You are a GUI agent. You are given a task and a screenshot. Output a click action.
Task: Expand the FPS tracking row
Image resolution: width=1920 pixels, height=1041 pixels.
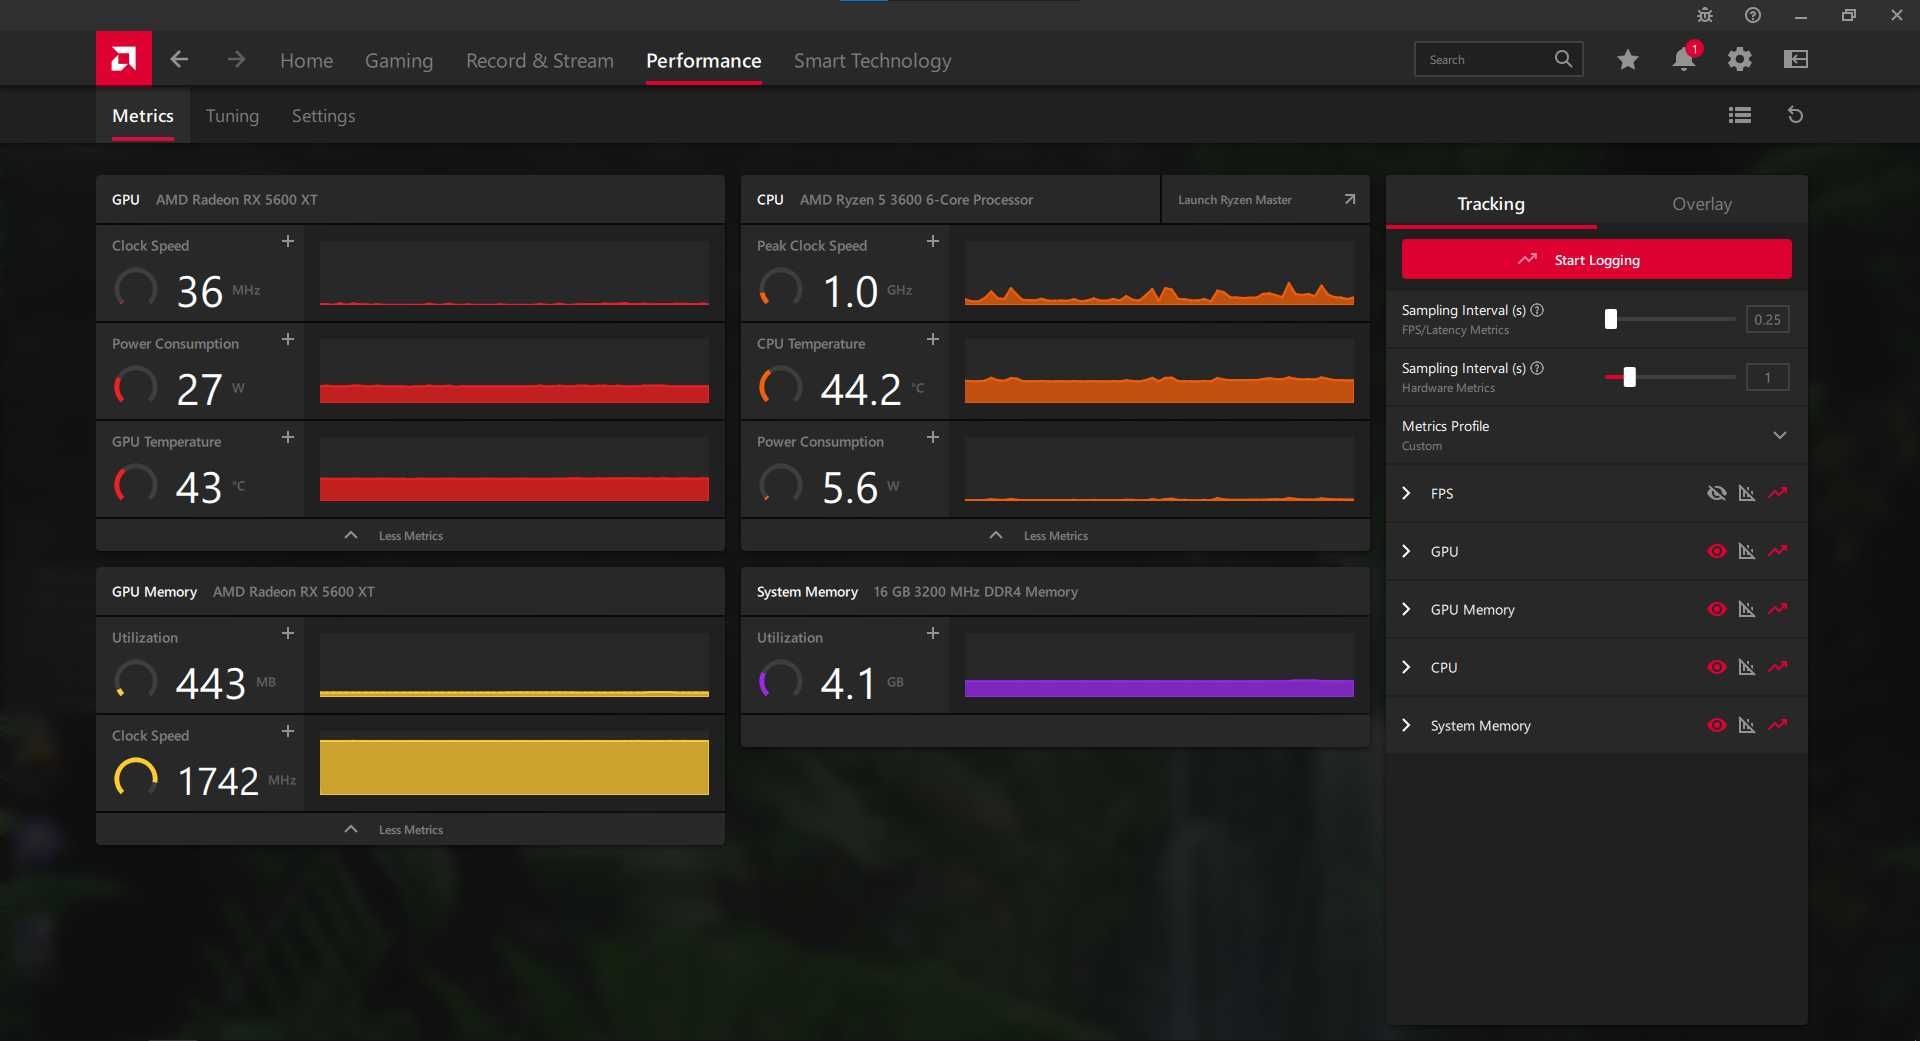click(1407, 493)
